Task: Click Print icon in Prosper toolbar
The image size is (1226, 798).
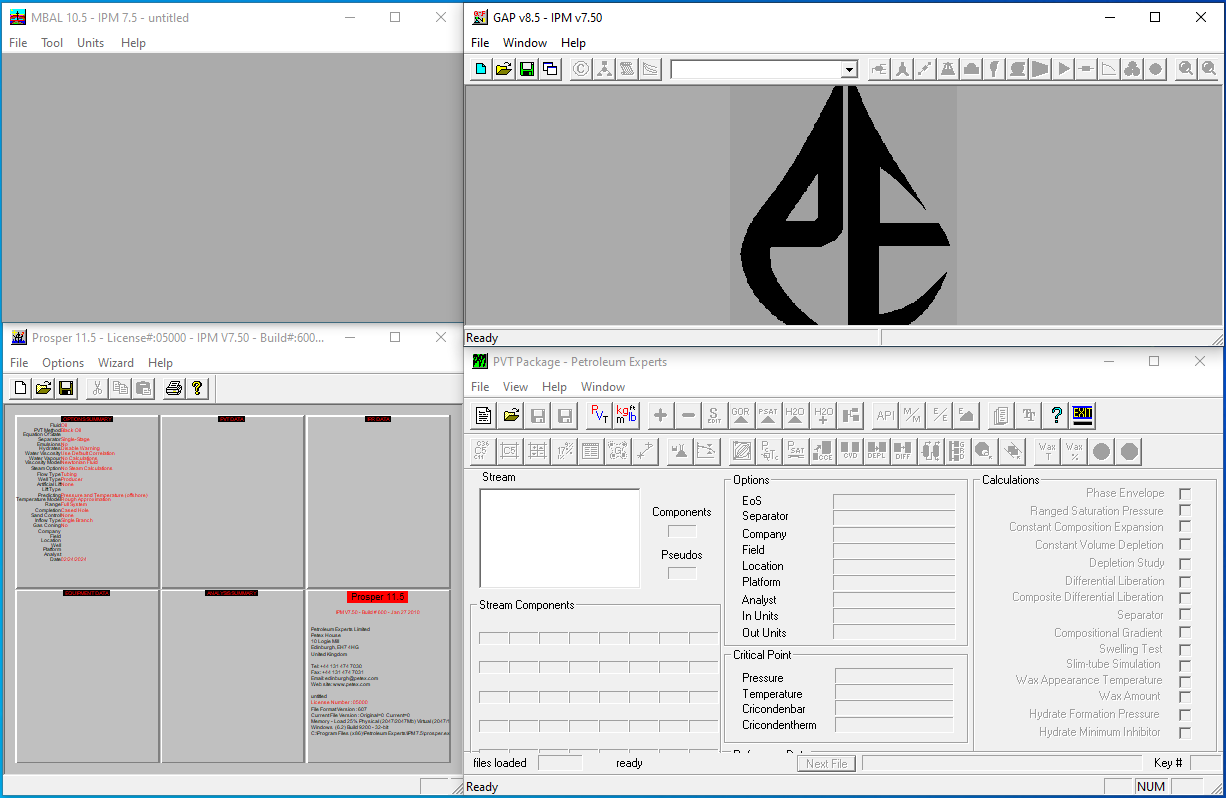Action: coord(174,388)
